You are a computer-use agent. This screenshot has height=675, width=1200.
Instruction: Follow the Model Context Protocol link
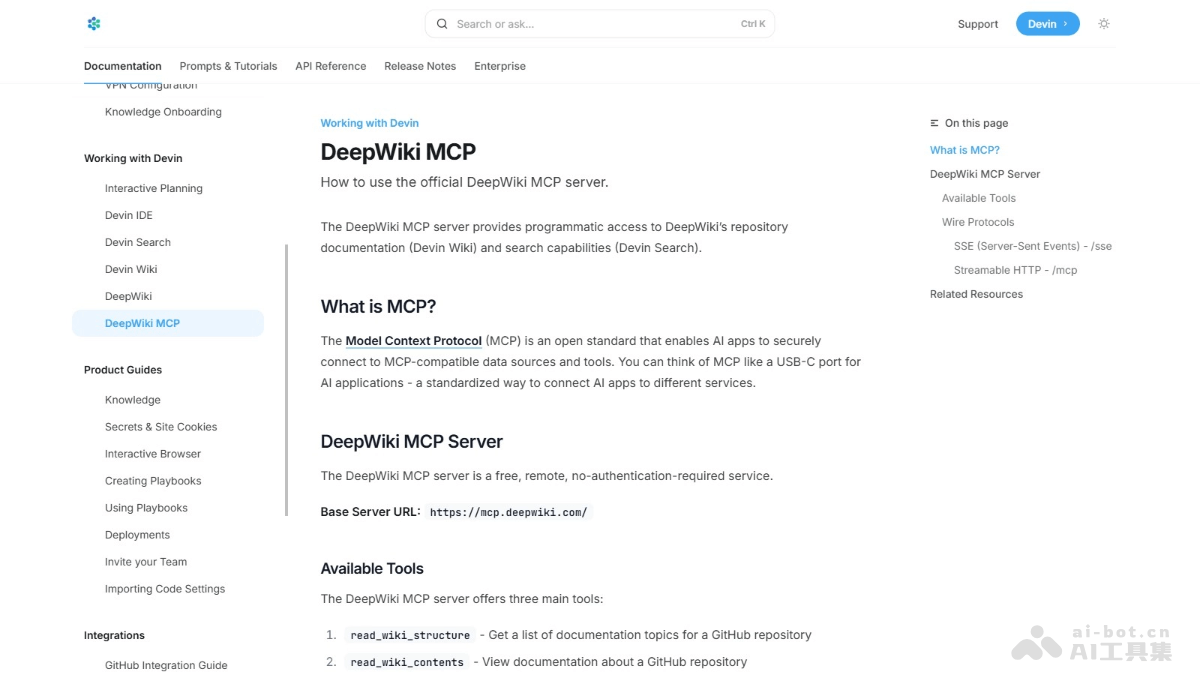[x=413, y=340]
